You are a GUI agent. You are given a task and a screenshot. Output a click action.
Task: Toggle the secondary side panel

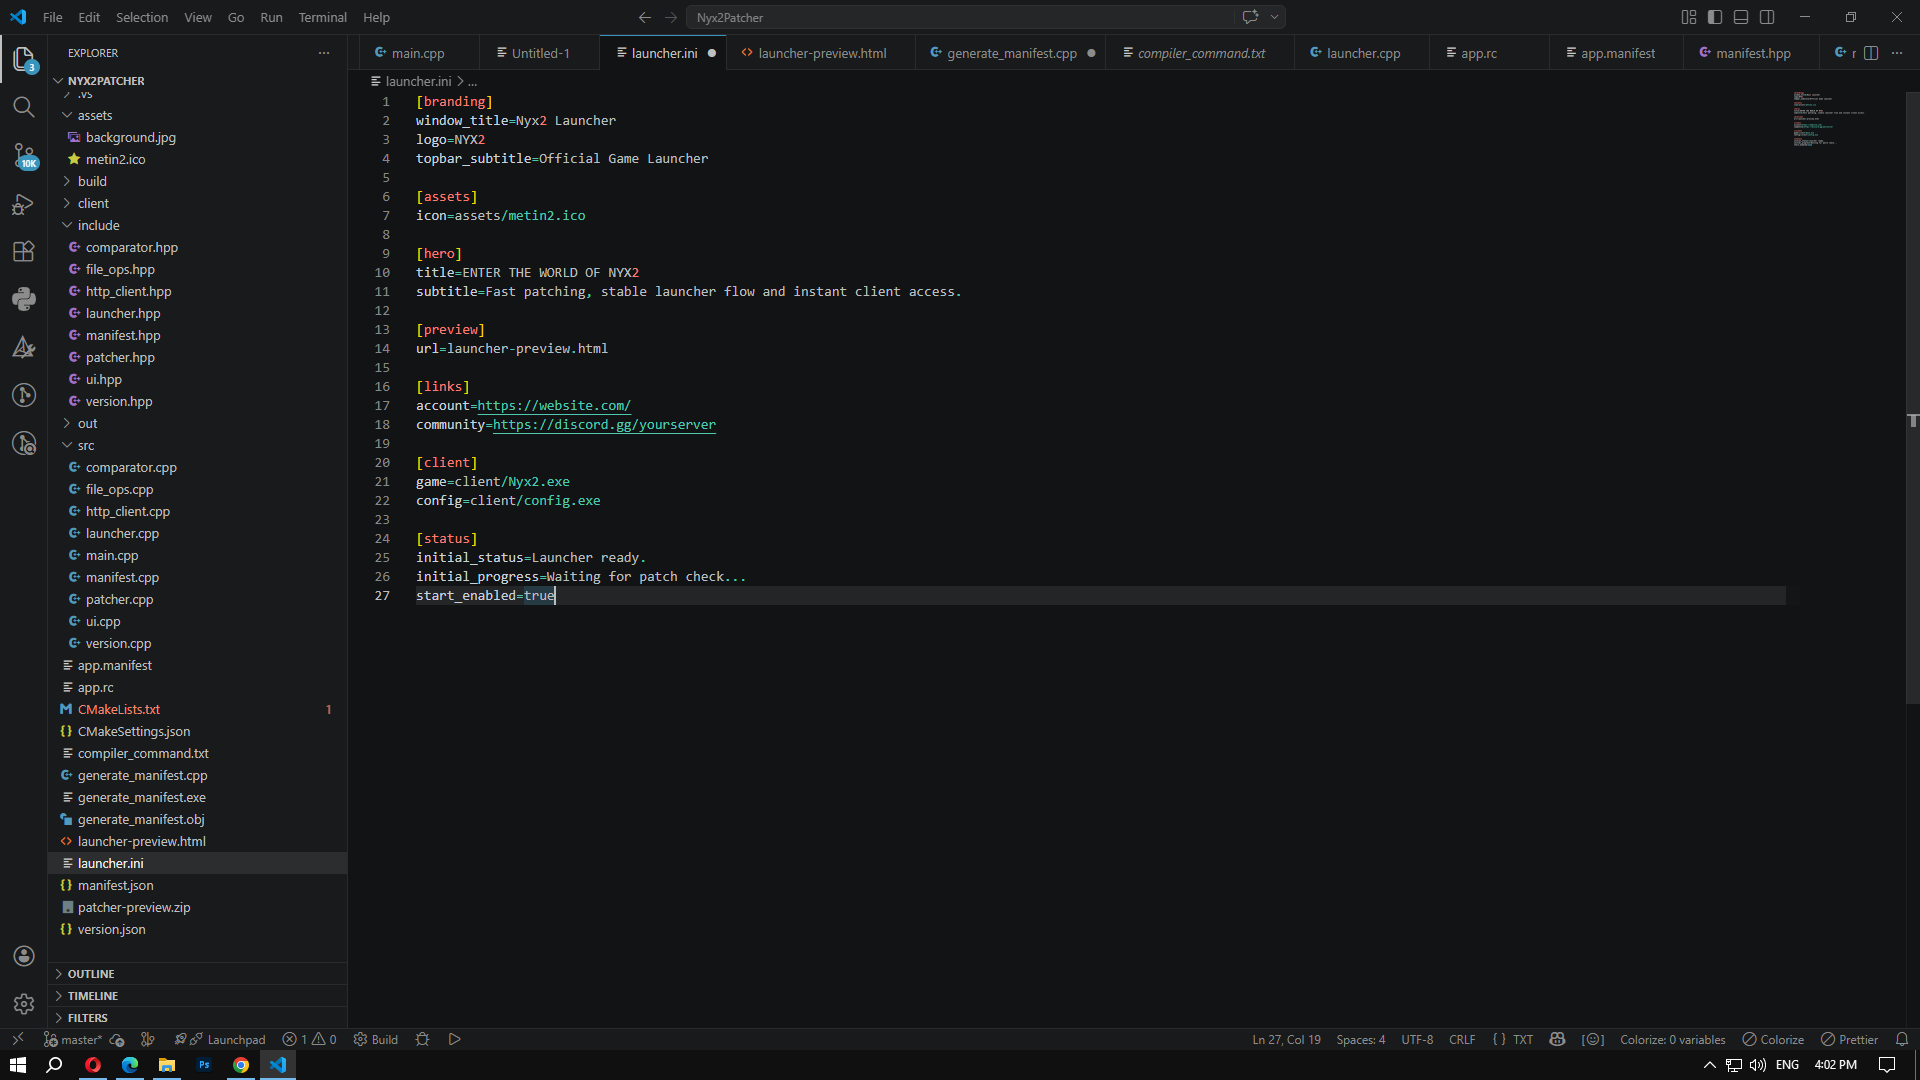click(x=1767, y=17)
